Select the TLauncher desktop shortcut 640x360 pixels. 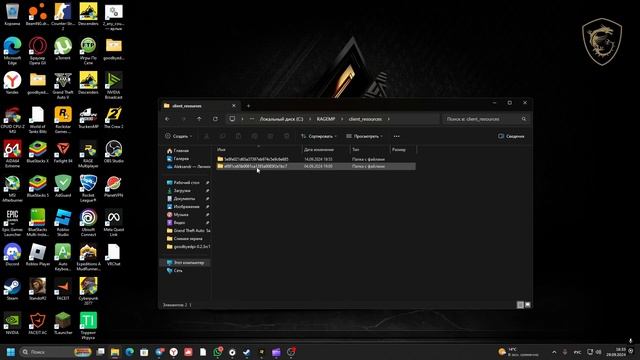click(63, 323)
